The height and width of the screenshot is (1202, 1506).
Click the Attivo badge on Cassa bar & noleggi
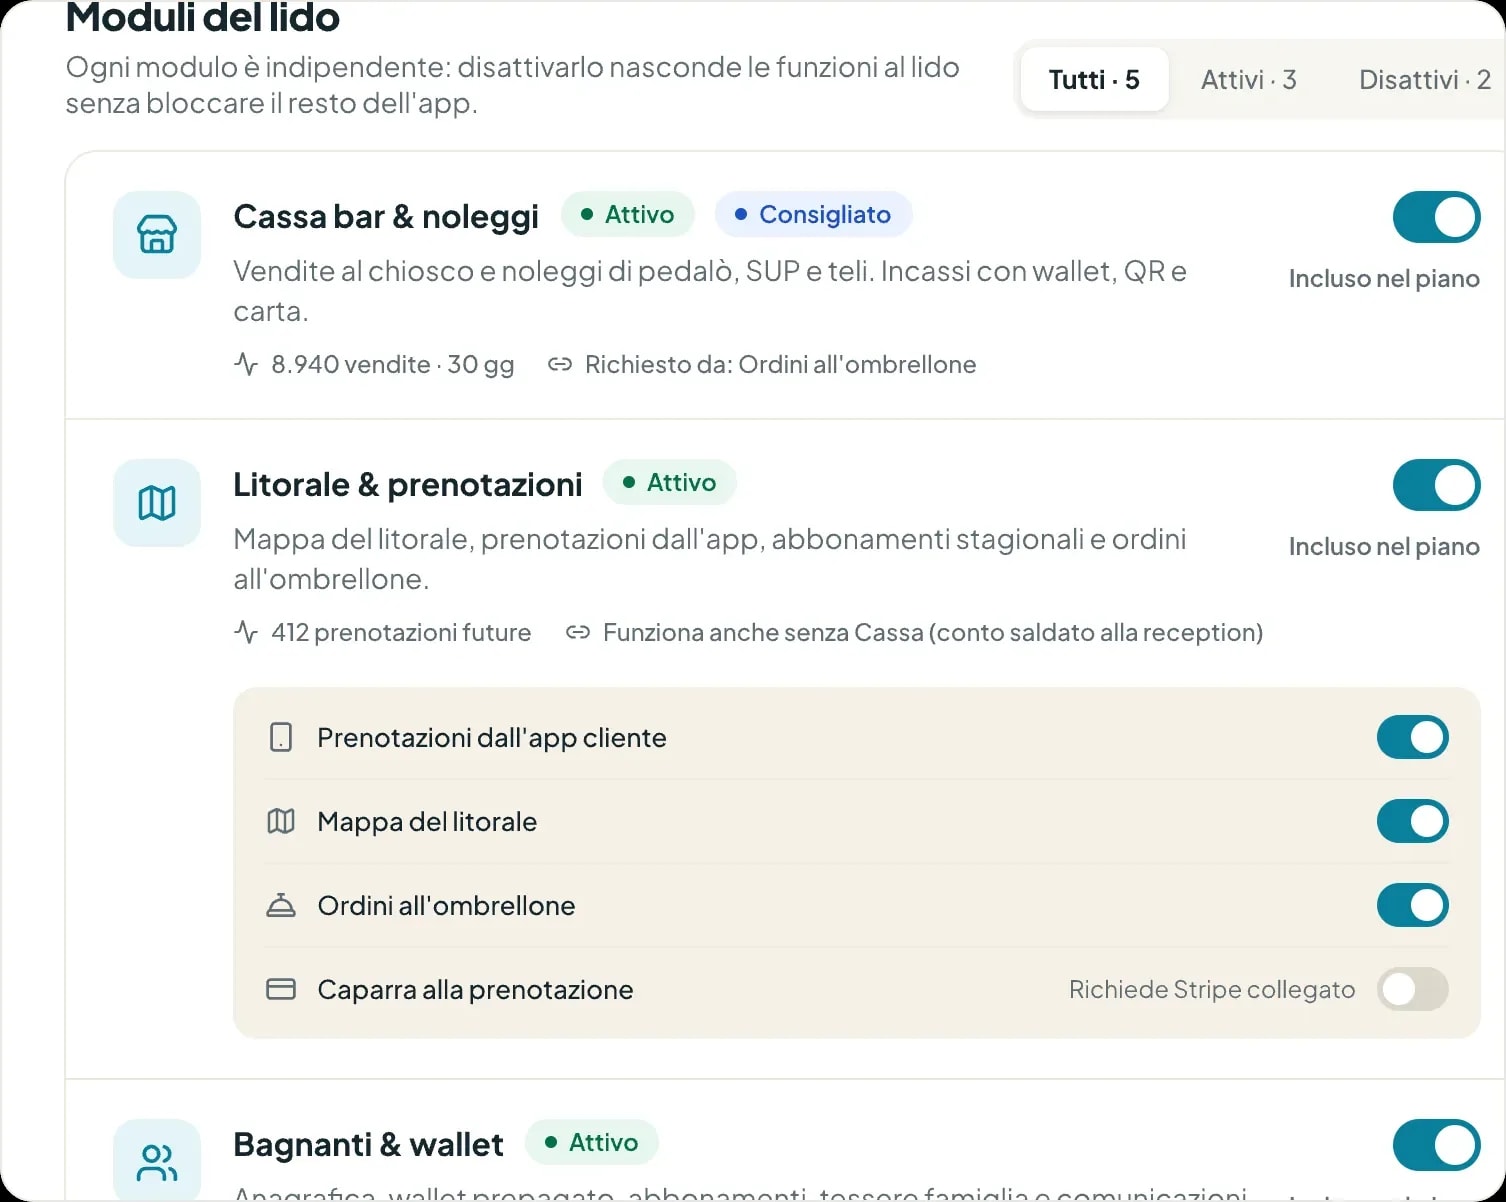628,214
